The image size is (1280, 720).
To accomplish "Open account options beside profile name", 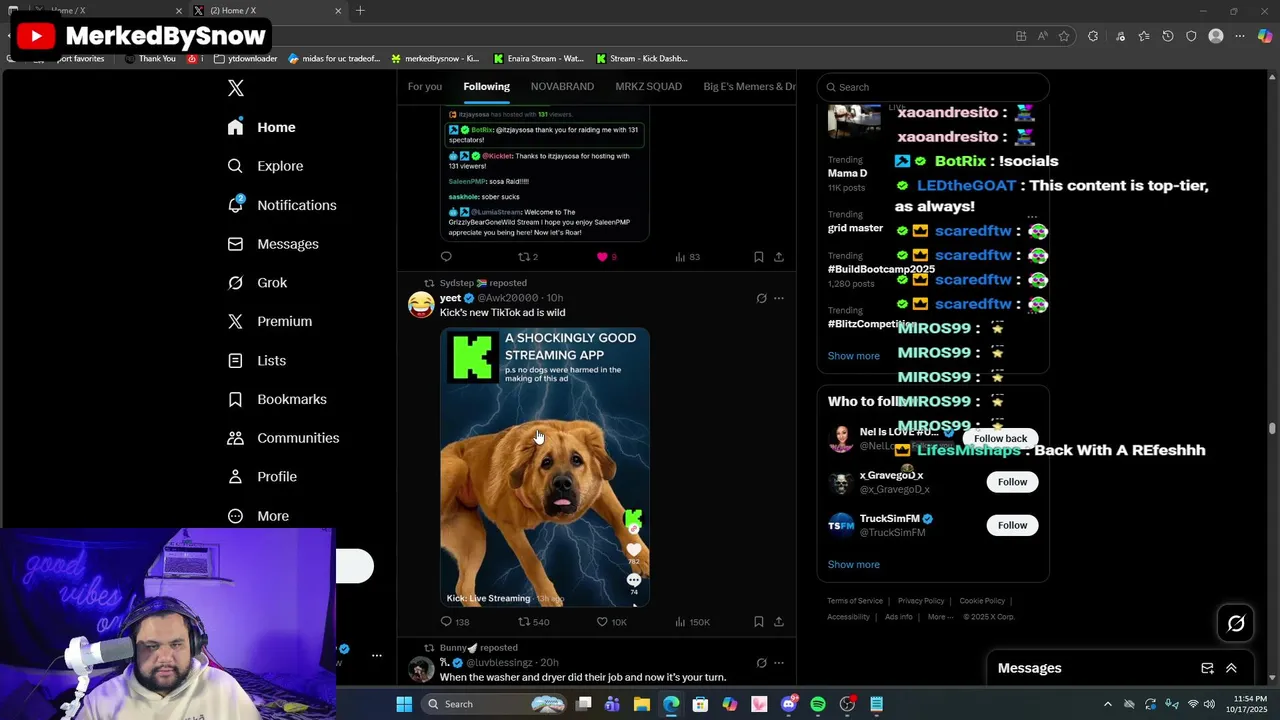I will click(377, 656).
